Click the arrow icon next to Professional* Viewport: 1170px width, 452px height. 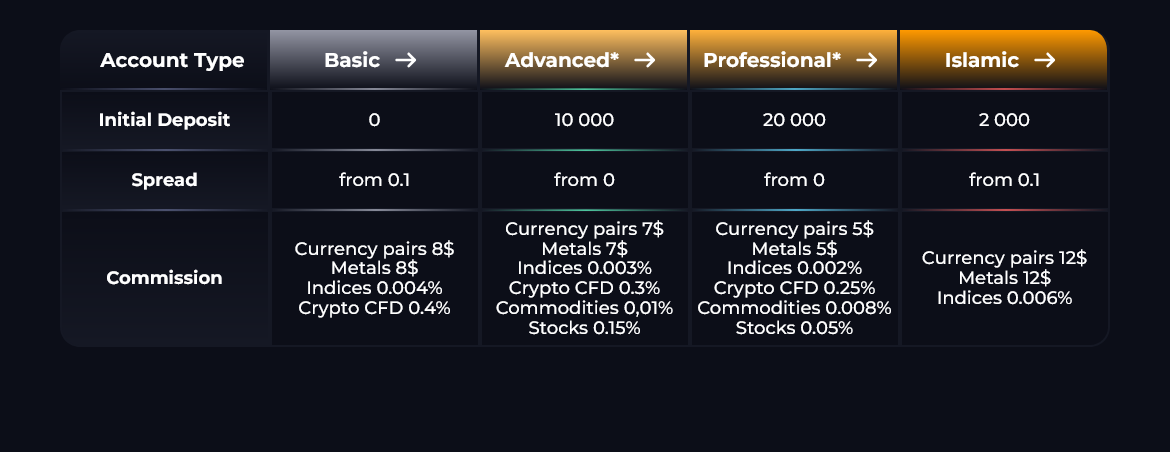tap(866, 61)
